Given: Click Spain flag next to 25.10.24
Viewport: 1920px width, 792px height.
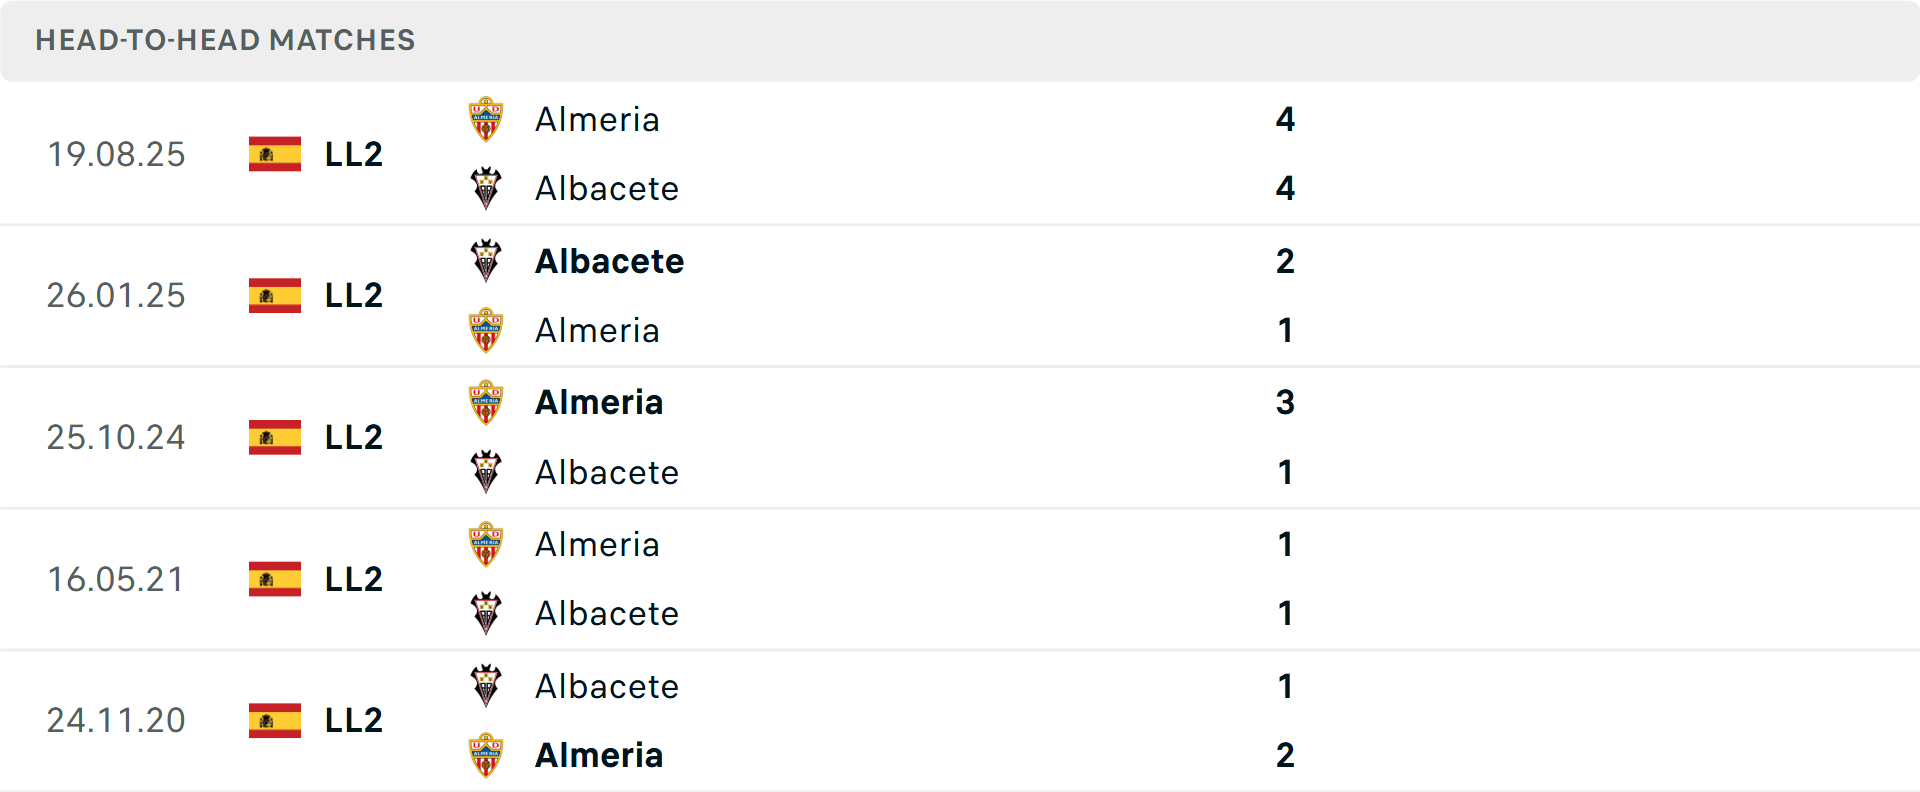Looking at the screenshot, I should [x=275, y=437].
